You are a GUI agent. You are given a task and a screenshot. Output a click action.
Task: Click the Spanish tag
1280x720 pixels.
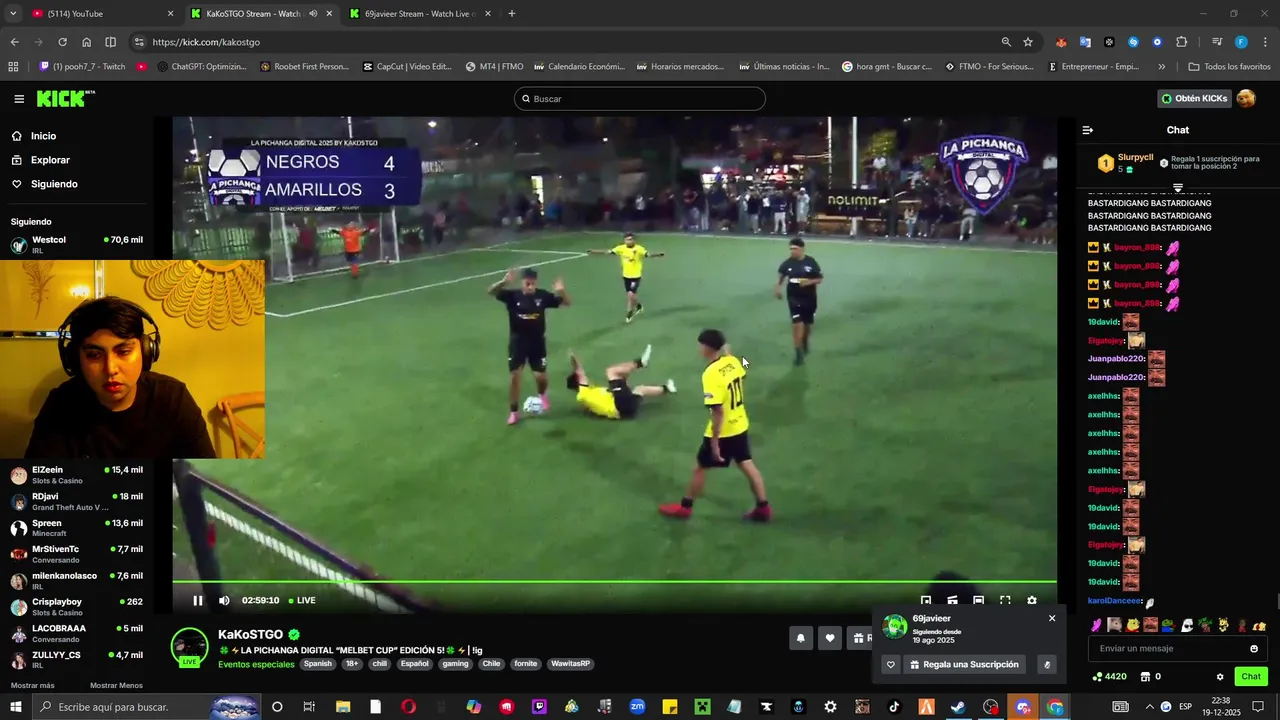pyautogui.click(x=318, y=664)
